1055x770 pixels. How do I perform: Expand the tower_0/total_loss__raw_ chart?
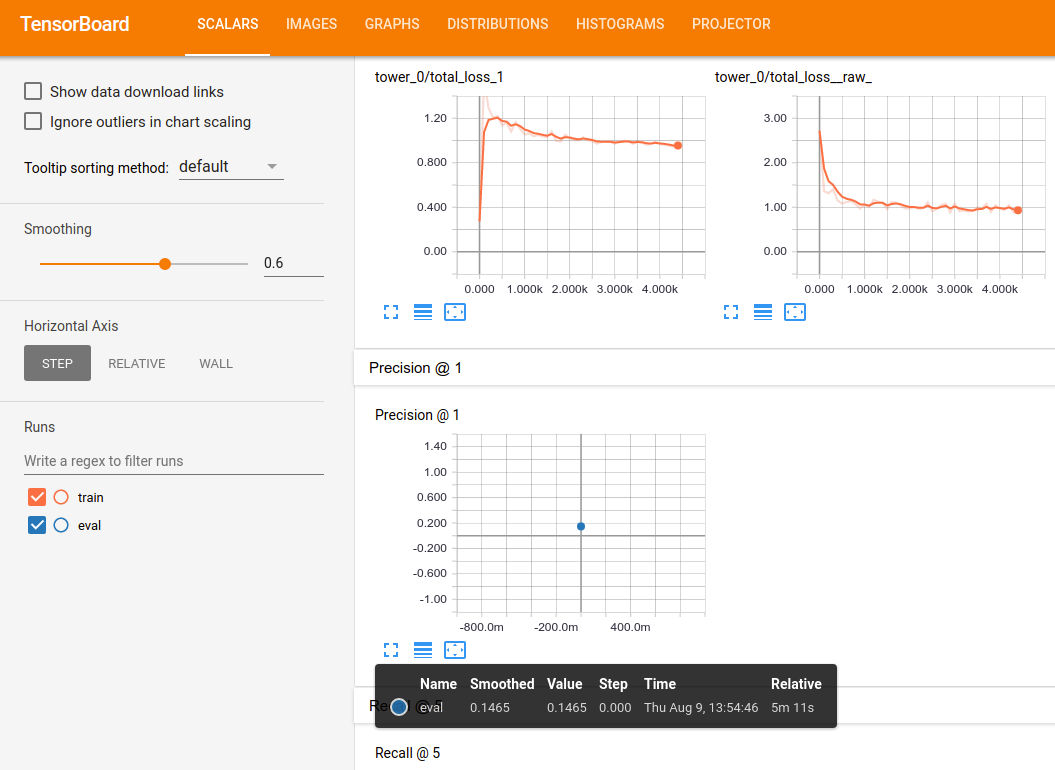pos(730,312)
